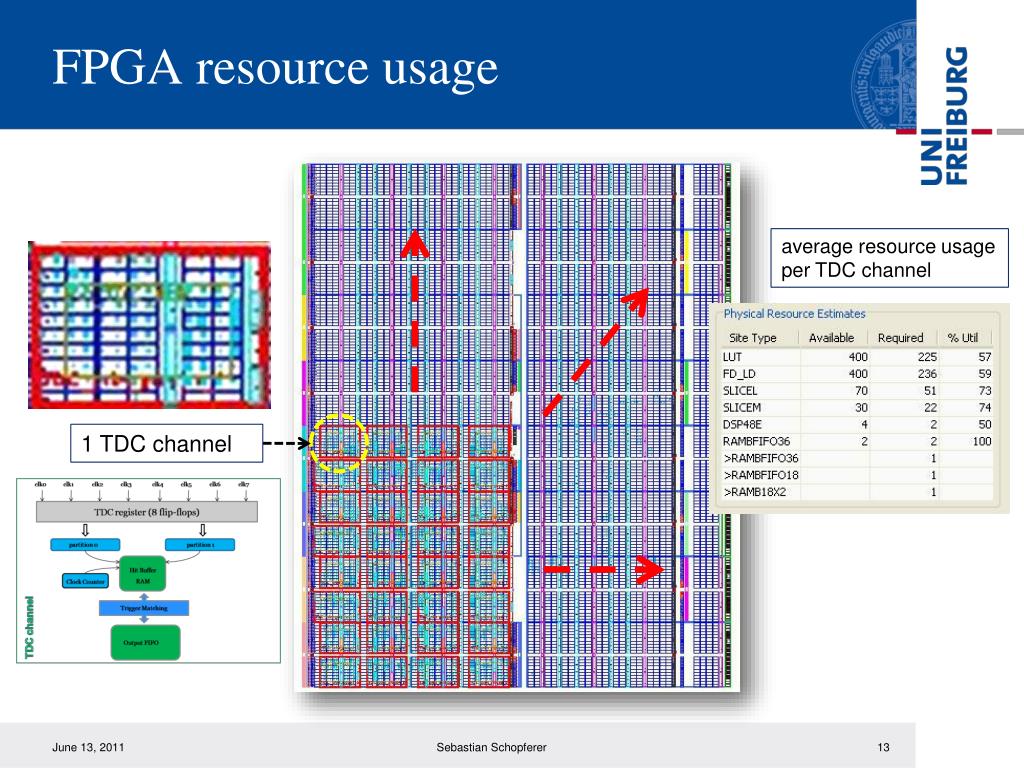Click the FPGA floorplan device view image
Screen dimensions: 1024x768
tap(517, 426)
